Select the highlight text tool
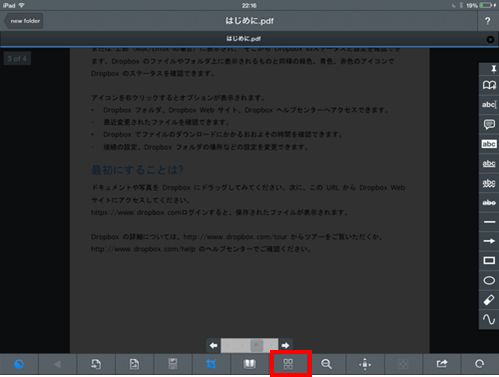The width and height of the screenshot is (499, 377). pos(489,144)
